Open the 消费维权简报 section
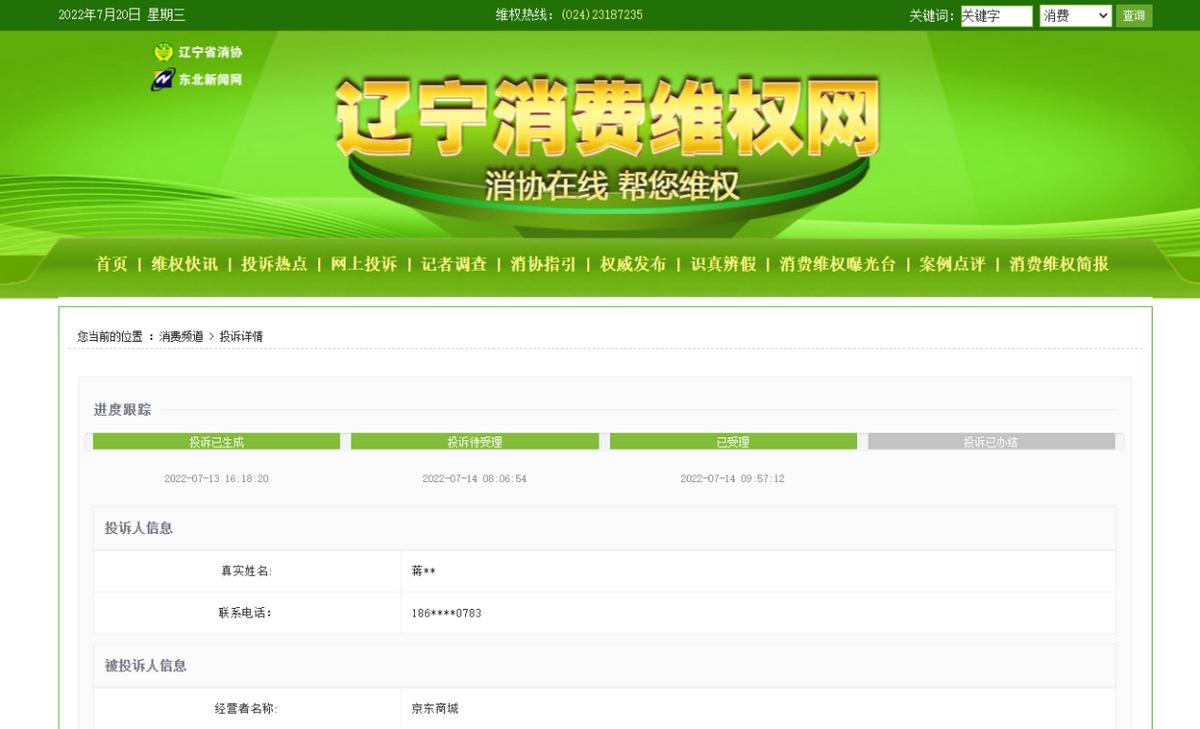The height and width of the screenshot is (729, 1200). [1059, 265]
